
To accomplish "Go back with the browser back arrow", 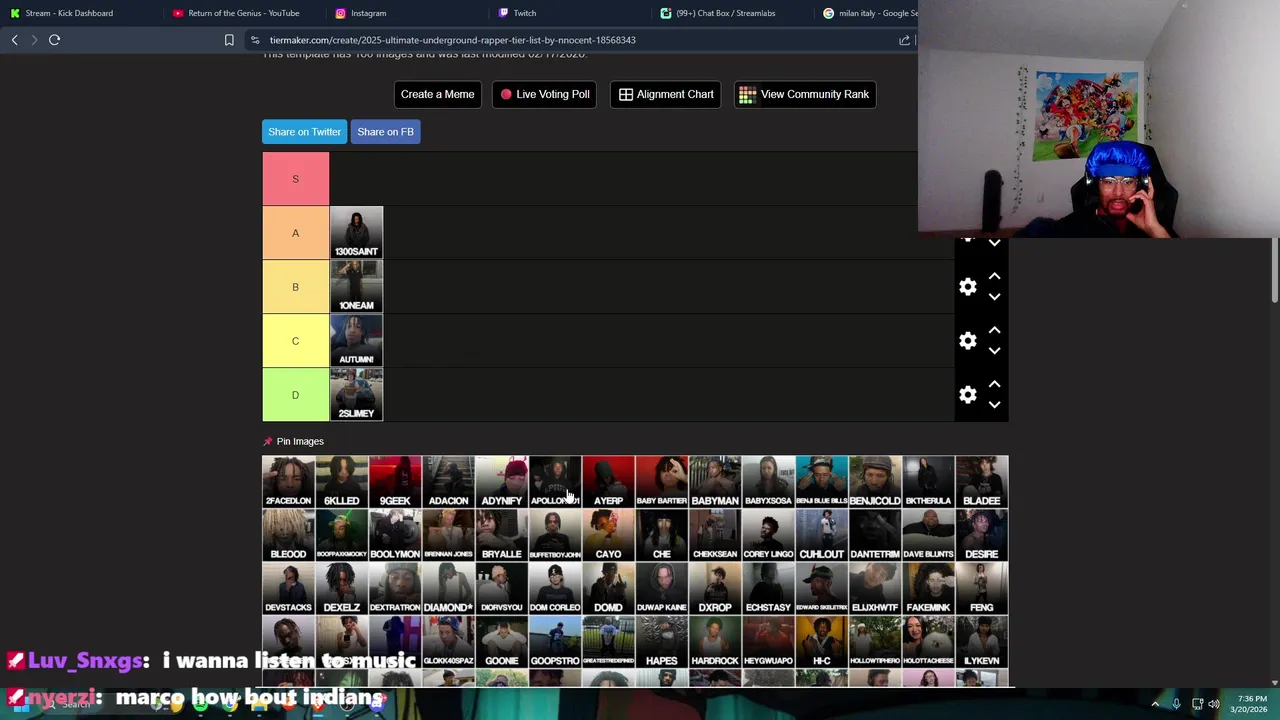I will point(14,40).
